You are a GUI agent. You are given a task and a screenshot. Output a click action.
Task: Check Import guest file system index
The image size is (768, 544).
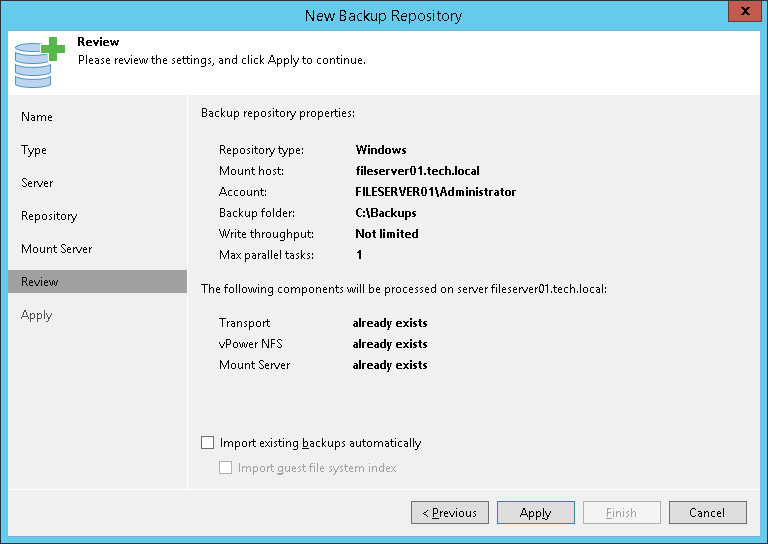pyautogui.click(x=226, y=468)
